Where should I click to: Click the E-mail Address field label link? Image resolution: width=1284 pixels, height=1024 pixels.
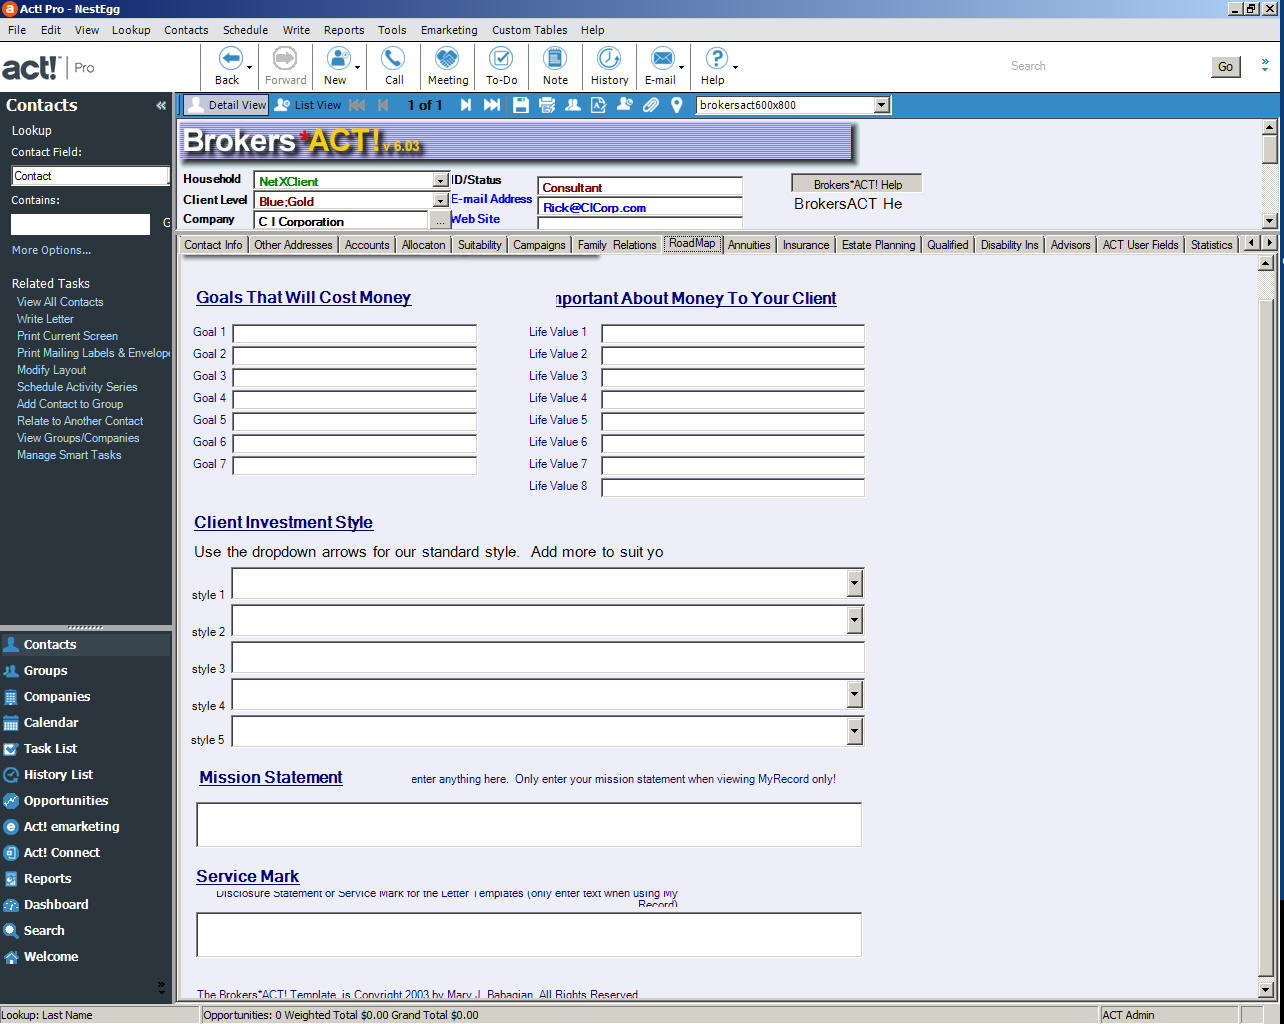tap(491, 199)
